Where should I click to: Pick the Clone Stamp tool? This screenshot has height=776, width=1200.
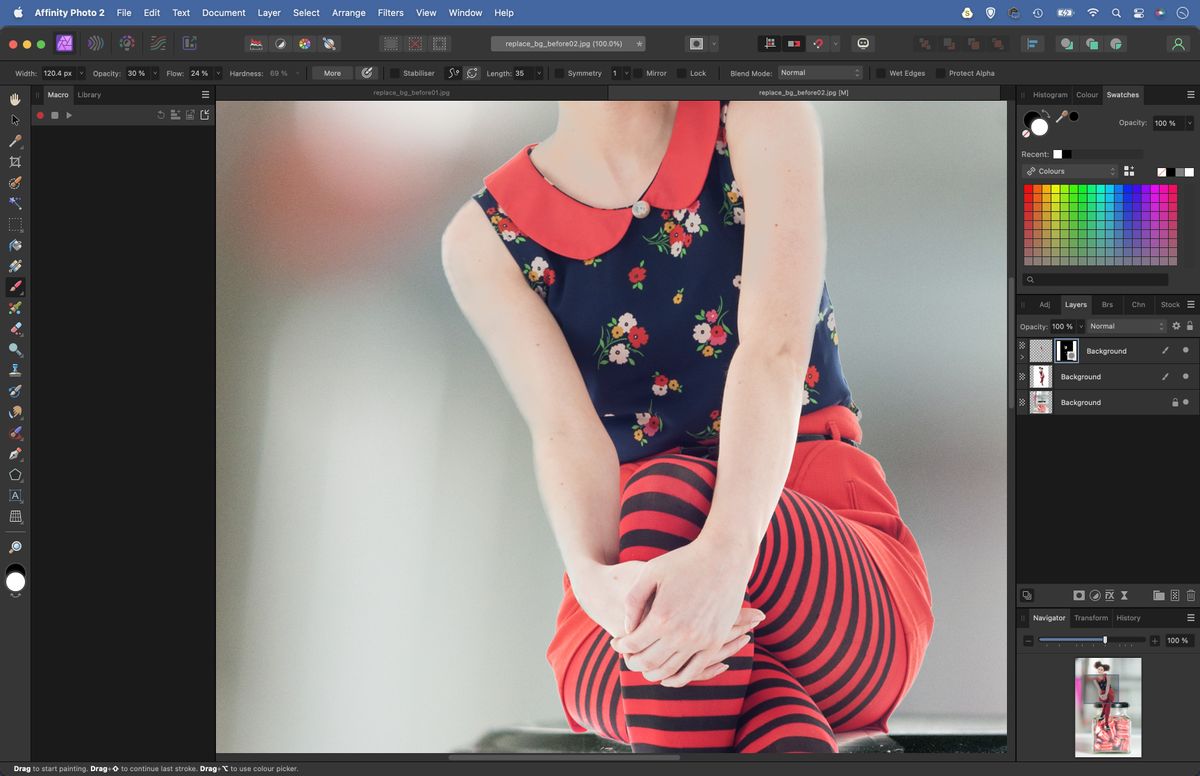tap(14, 370)
